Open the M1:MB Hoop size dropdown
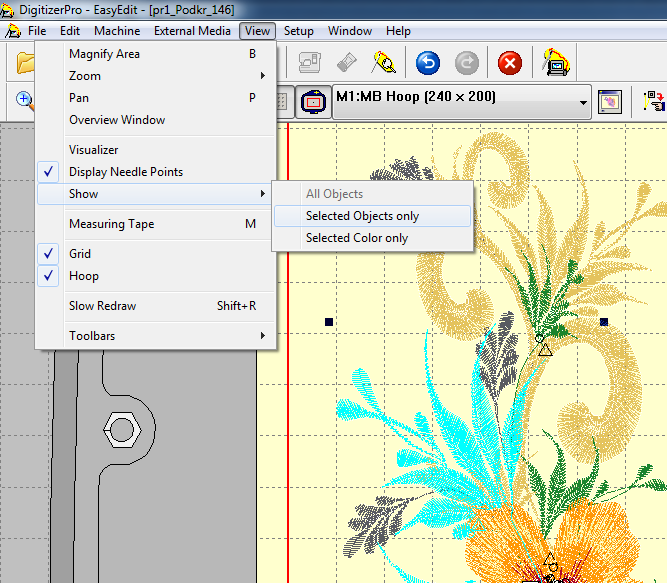Screen dimensions: 667x583 point(462,101)
